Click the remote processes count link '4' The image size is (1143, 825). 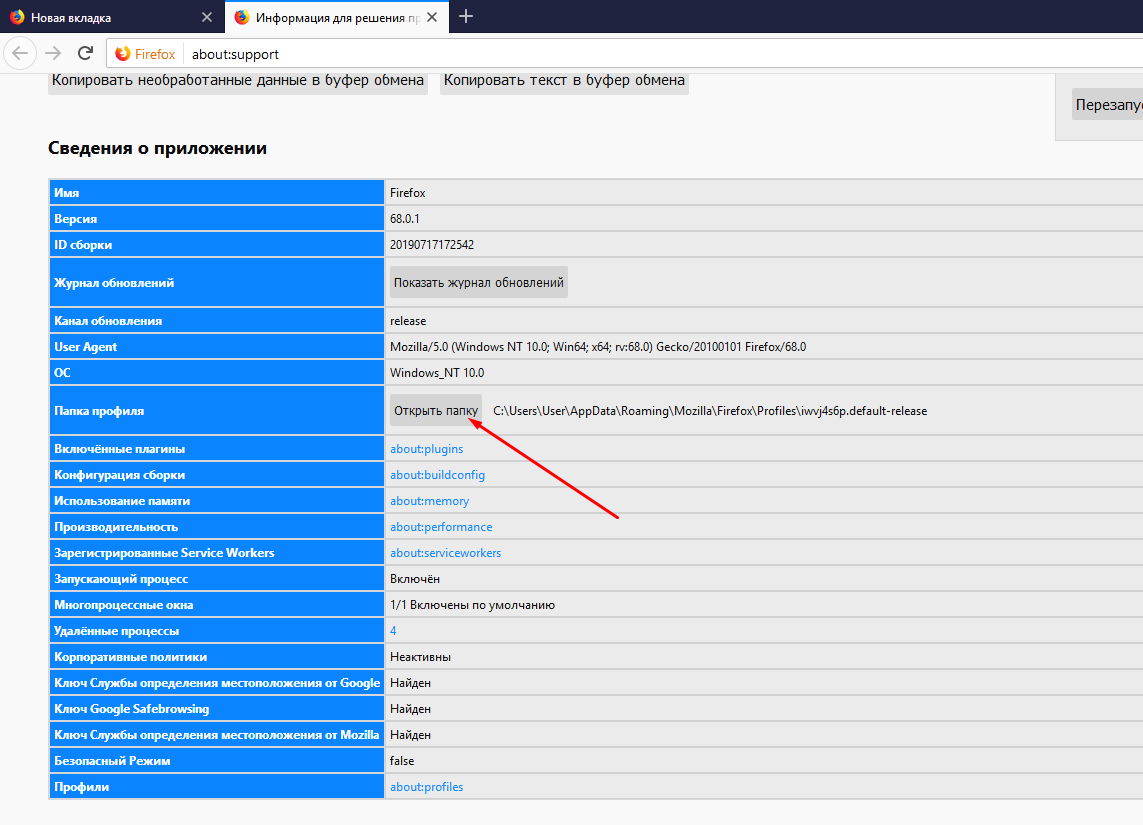[393, 631]
